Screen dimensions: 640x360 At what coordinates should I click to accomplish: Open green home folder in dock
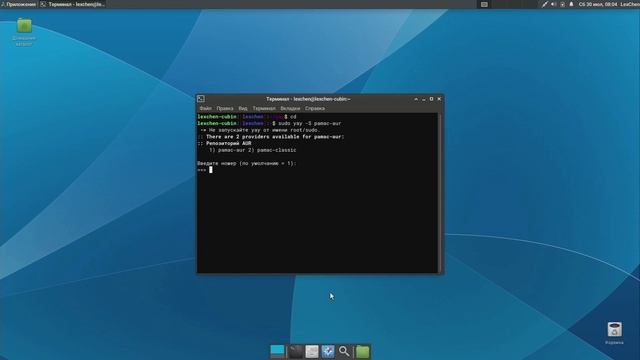pyautogui.click(x=362, y=351)
